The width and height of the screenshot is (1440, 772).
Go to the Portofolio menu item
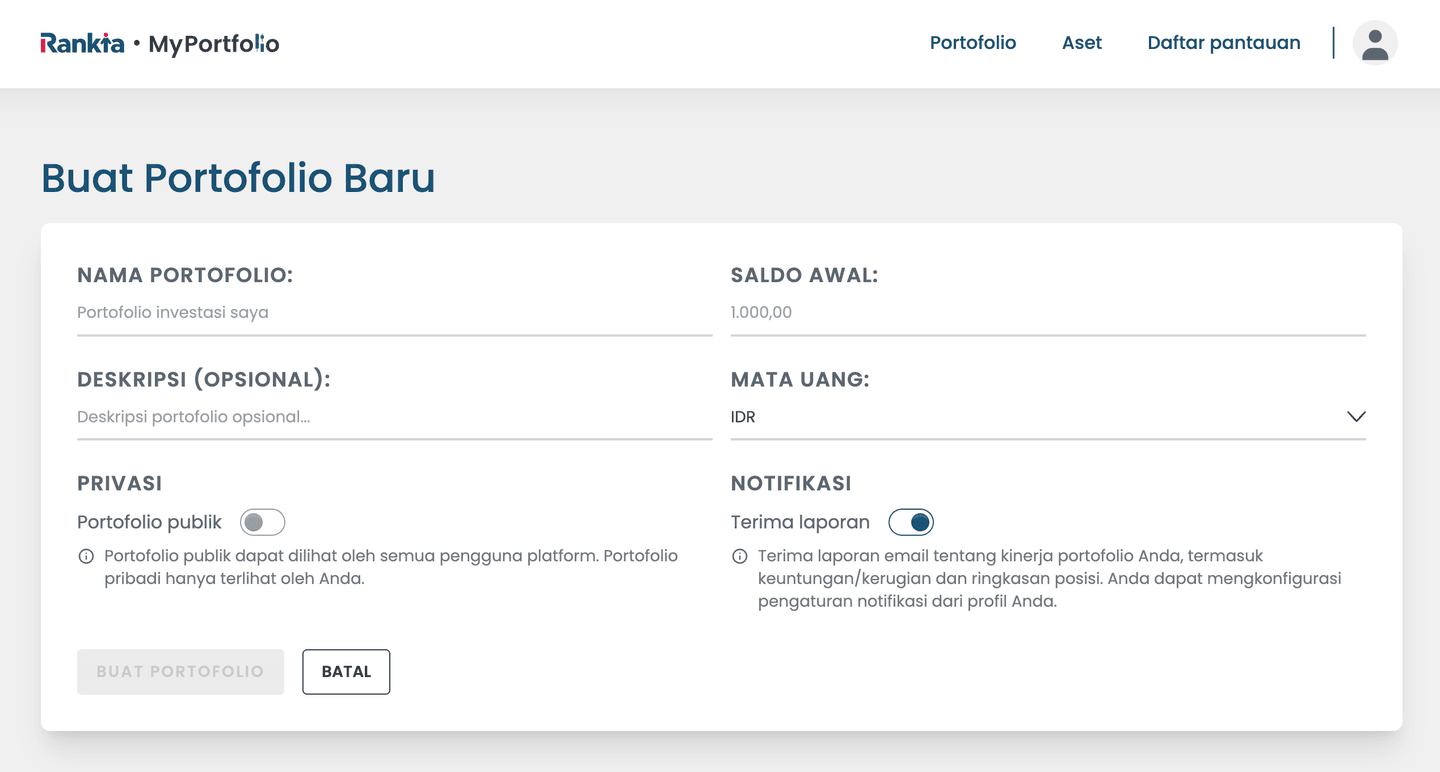(973, 43)
